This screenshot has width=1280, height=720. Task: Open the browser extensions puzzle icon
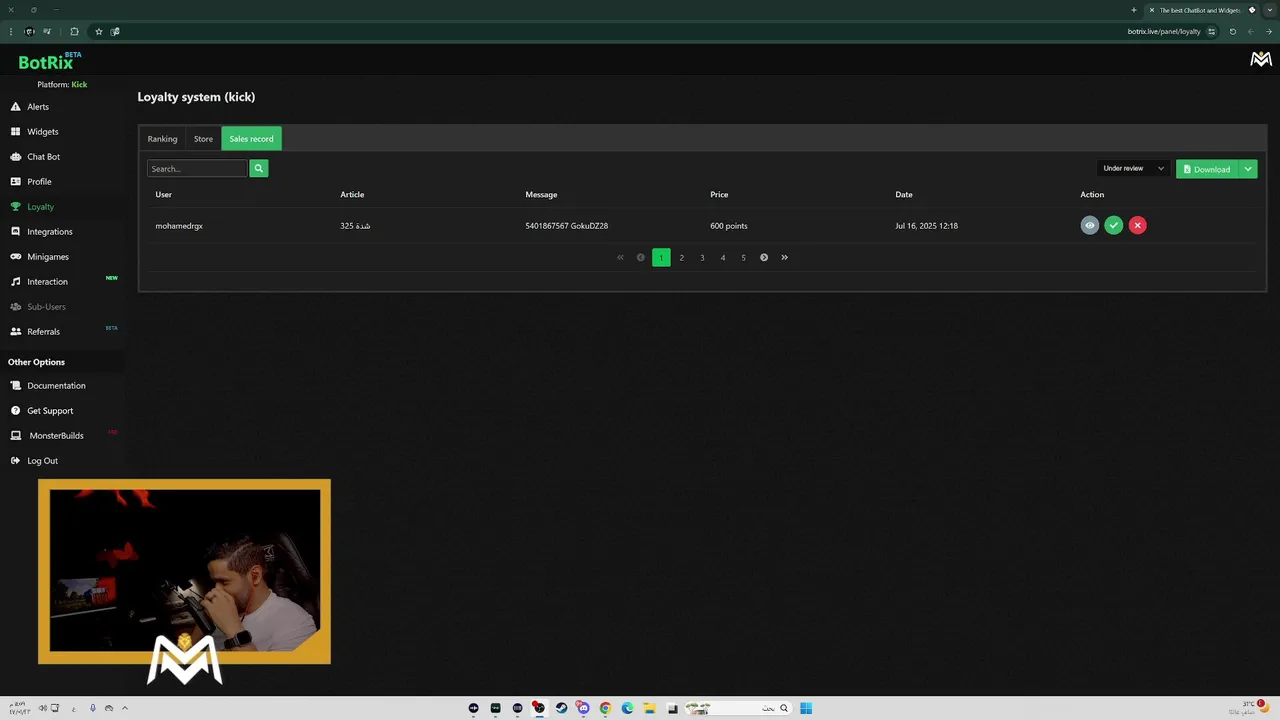(x=74, y=32)
